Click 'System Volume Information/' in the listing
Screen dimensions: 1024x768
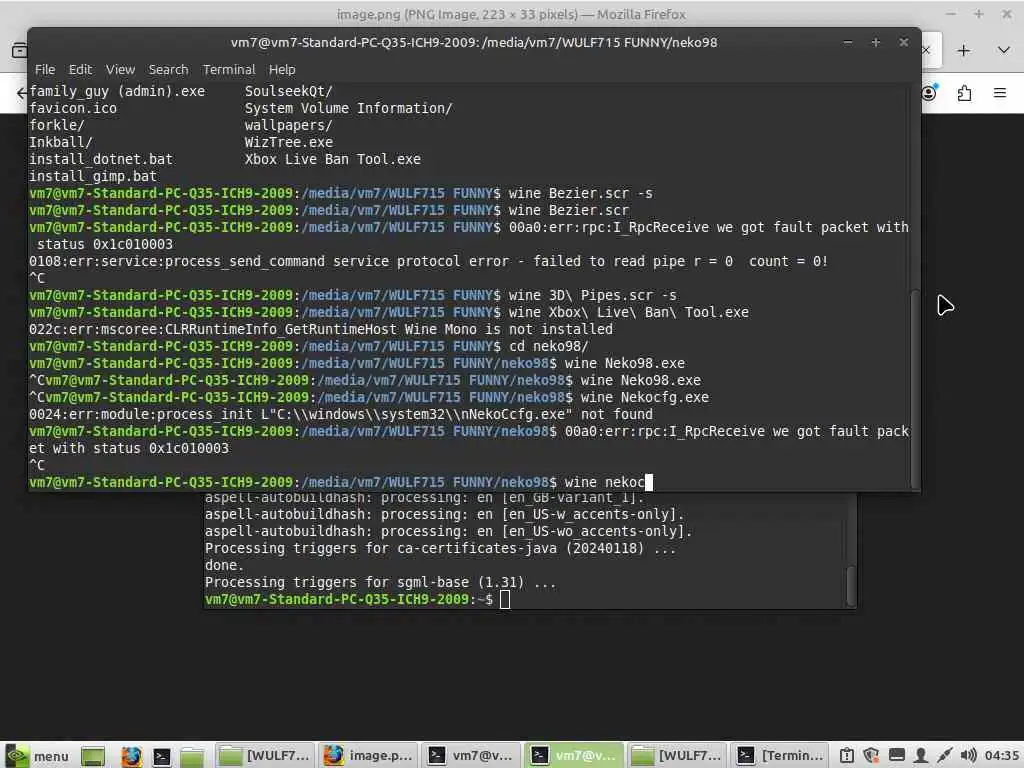[348, 108]
